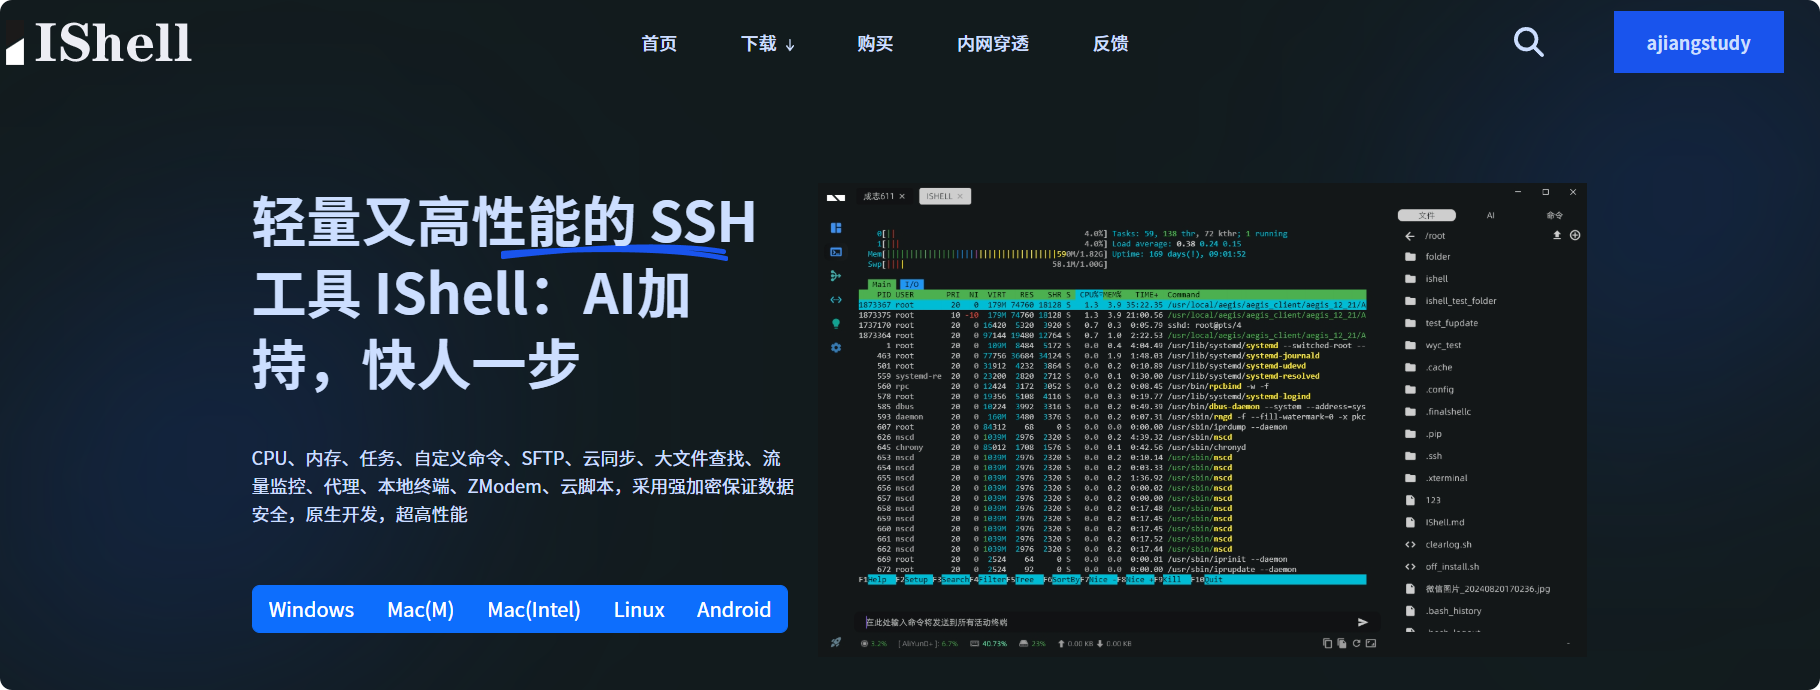Click the IShell logo in the header
The width and height of the screenshot is (1820, 690).
(98, 43)
